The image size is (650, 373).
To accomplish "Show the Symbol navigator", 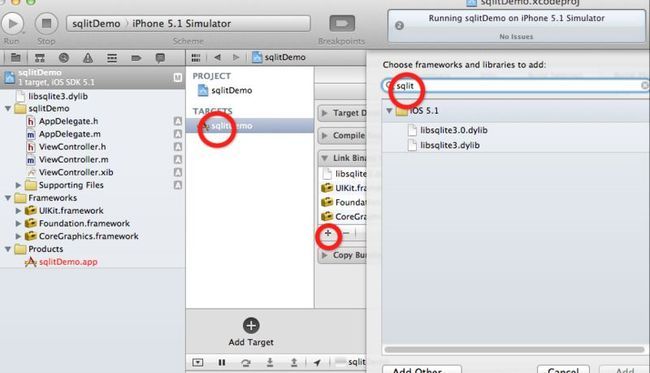I will pos(40,58).
